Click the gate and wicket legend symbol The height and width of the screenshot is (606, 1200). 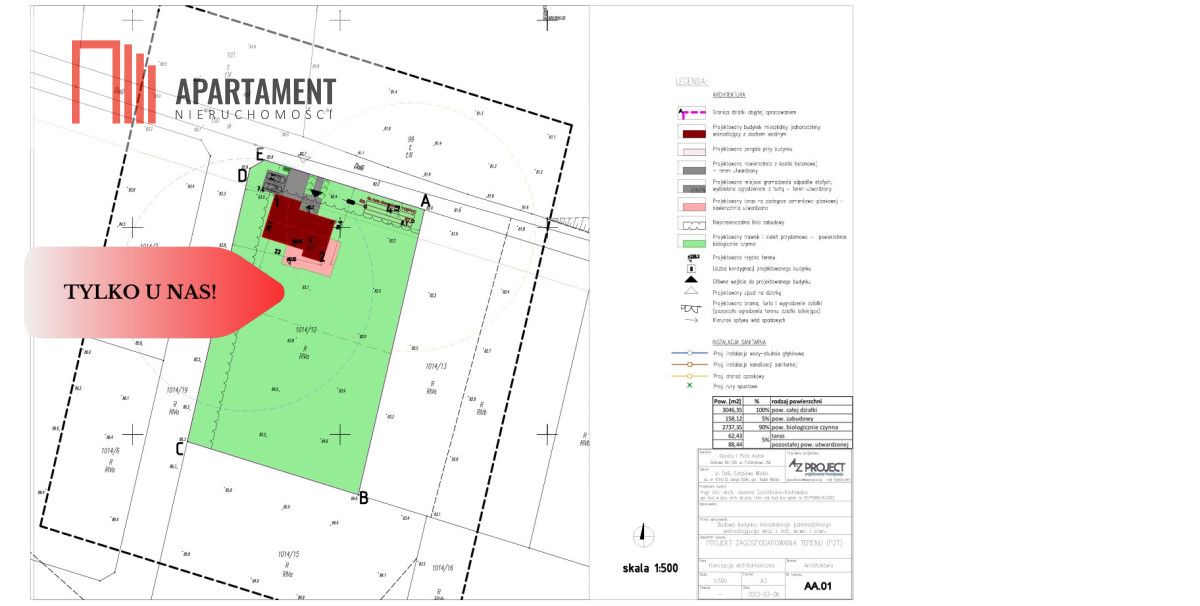(692, 307)
